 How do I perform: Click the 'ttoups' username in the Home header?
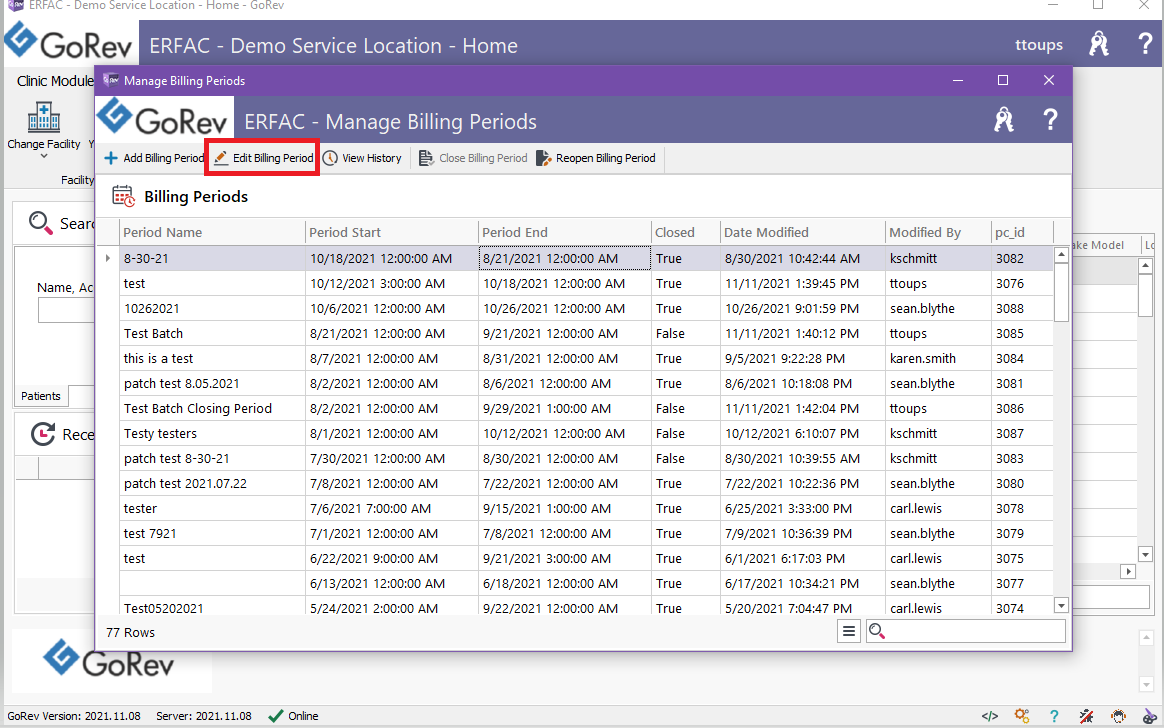coord(1039,45)
